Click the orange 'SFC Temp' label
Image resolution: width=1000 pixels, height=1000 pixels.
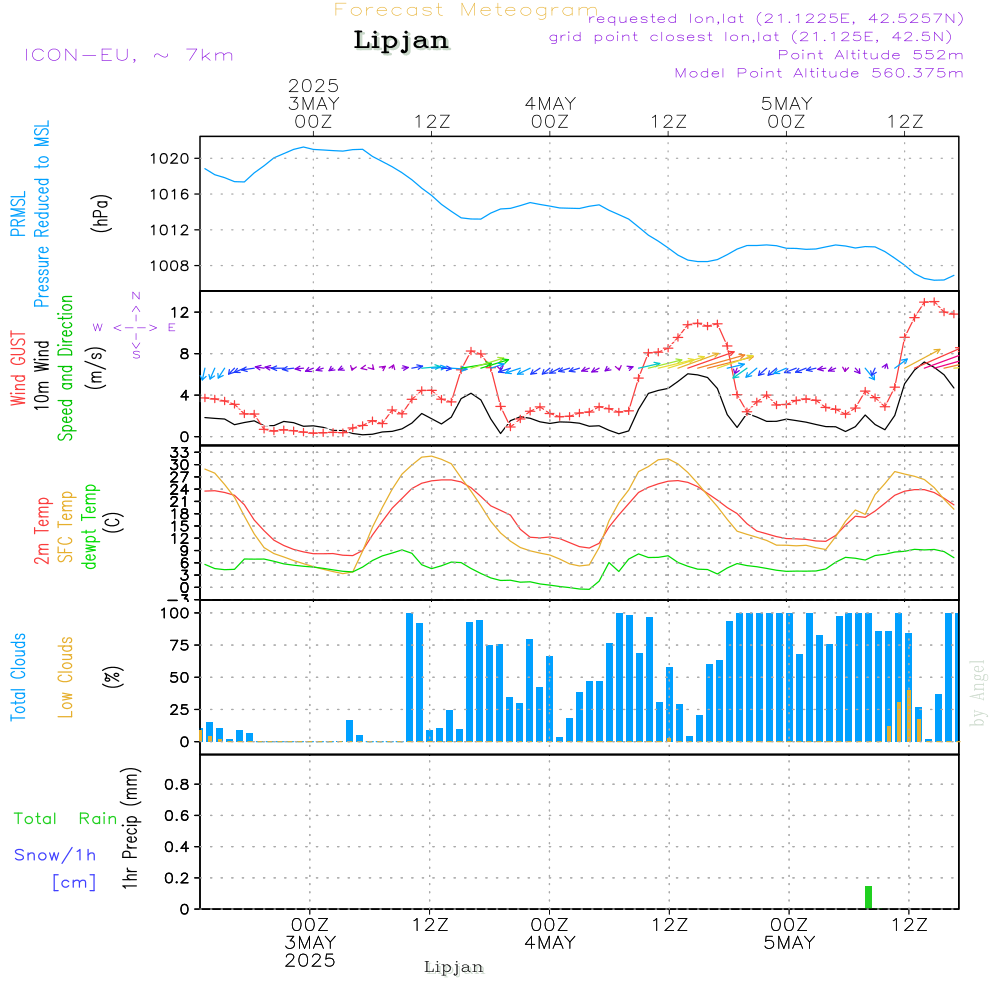pyautogui.click(x=65, y=527)
